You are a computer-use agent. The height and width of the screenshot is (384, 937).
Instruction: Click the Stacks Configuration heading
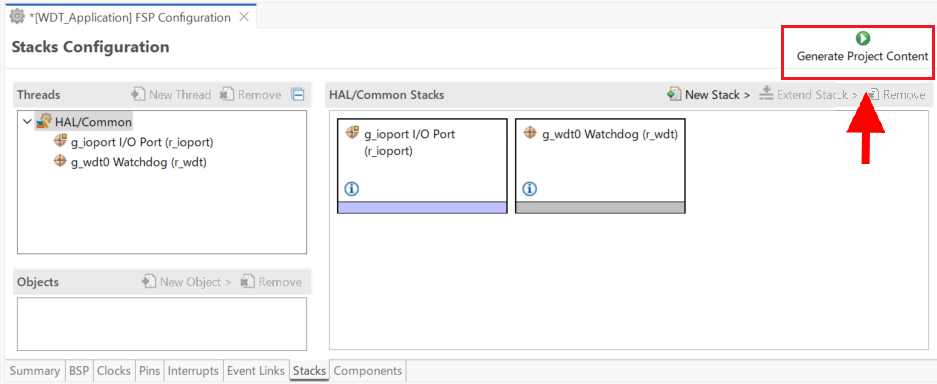pyautogui.click(x=90, y=47)
